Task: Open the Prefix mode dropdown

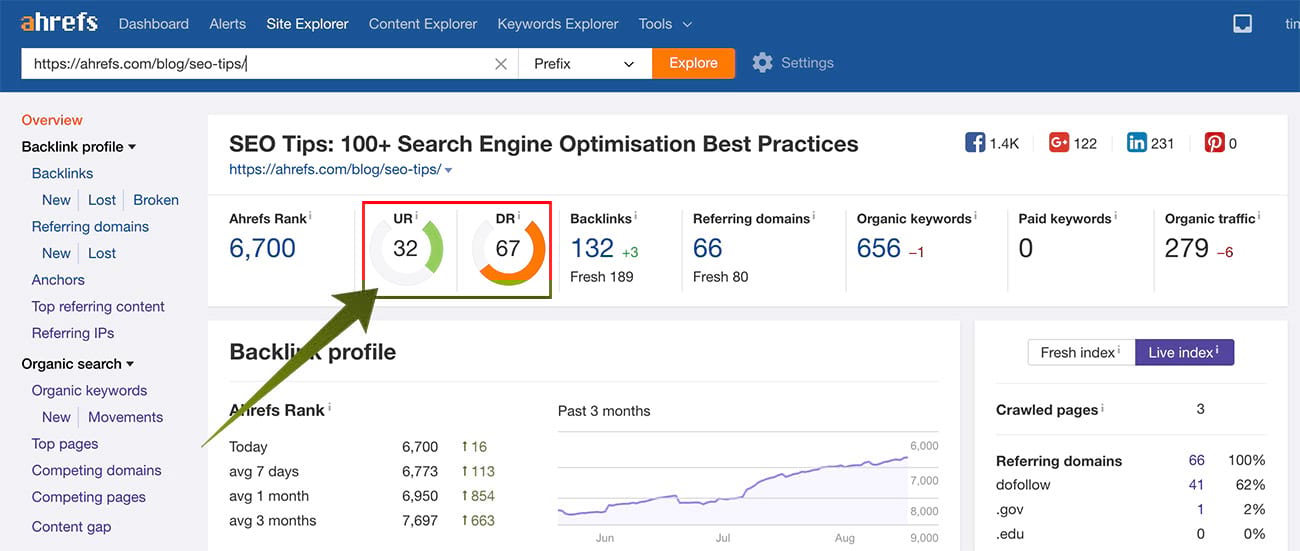Action: pyautogui.click(x=584, y=63)
